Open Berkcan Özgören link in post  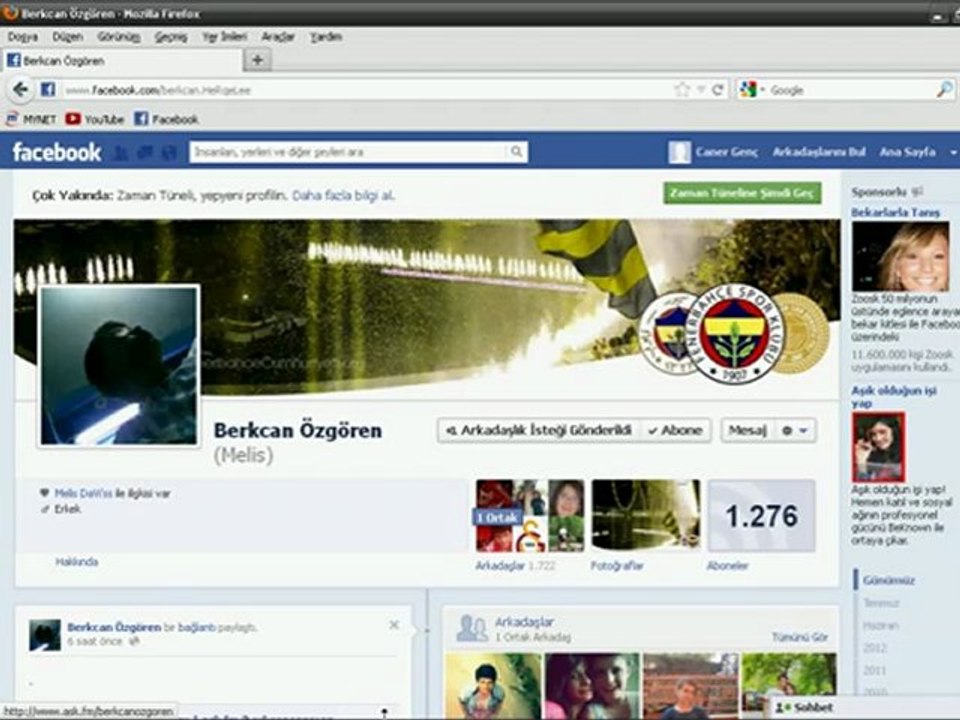114,627
